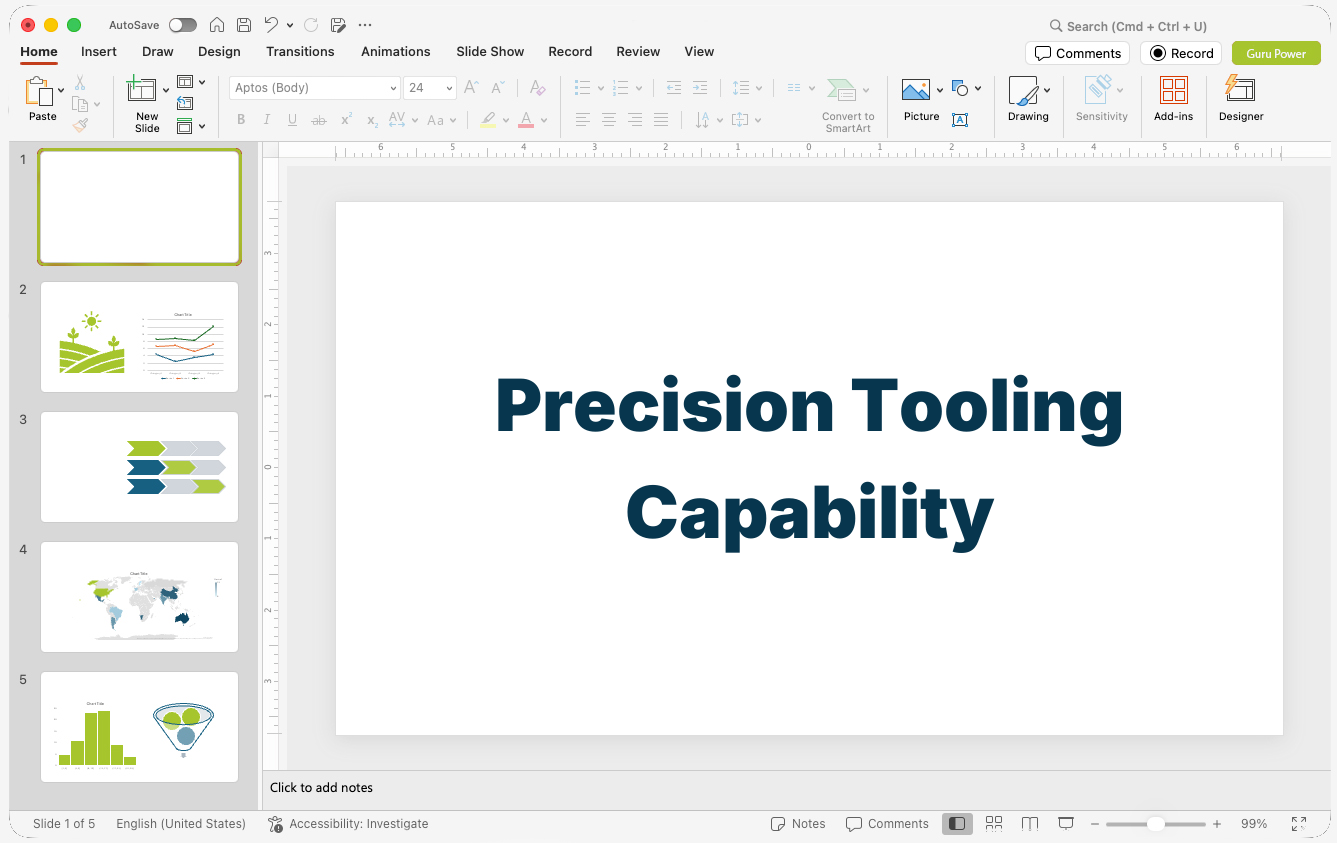Viewport: 1337px width, 843px height.
Task: Open the Drawing tools
Action: pyautogui.click(x=1028, y=100)
